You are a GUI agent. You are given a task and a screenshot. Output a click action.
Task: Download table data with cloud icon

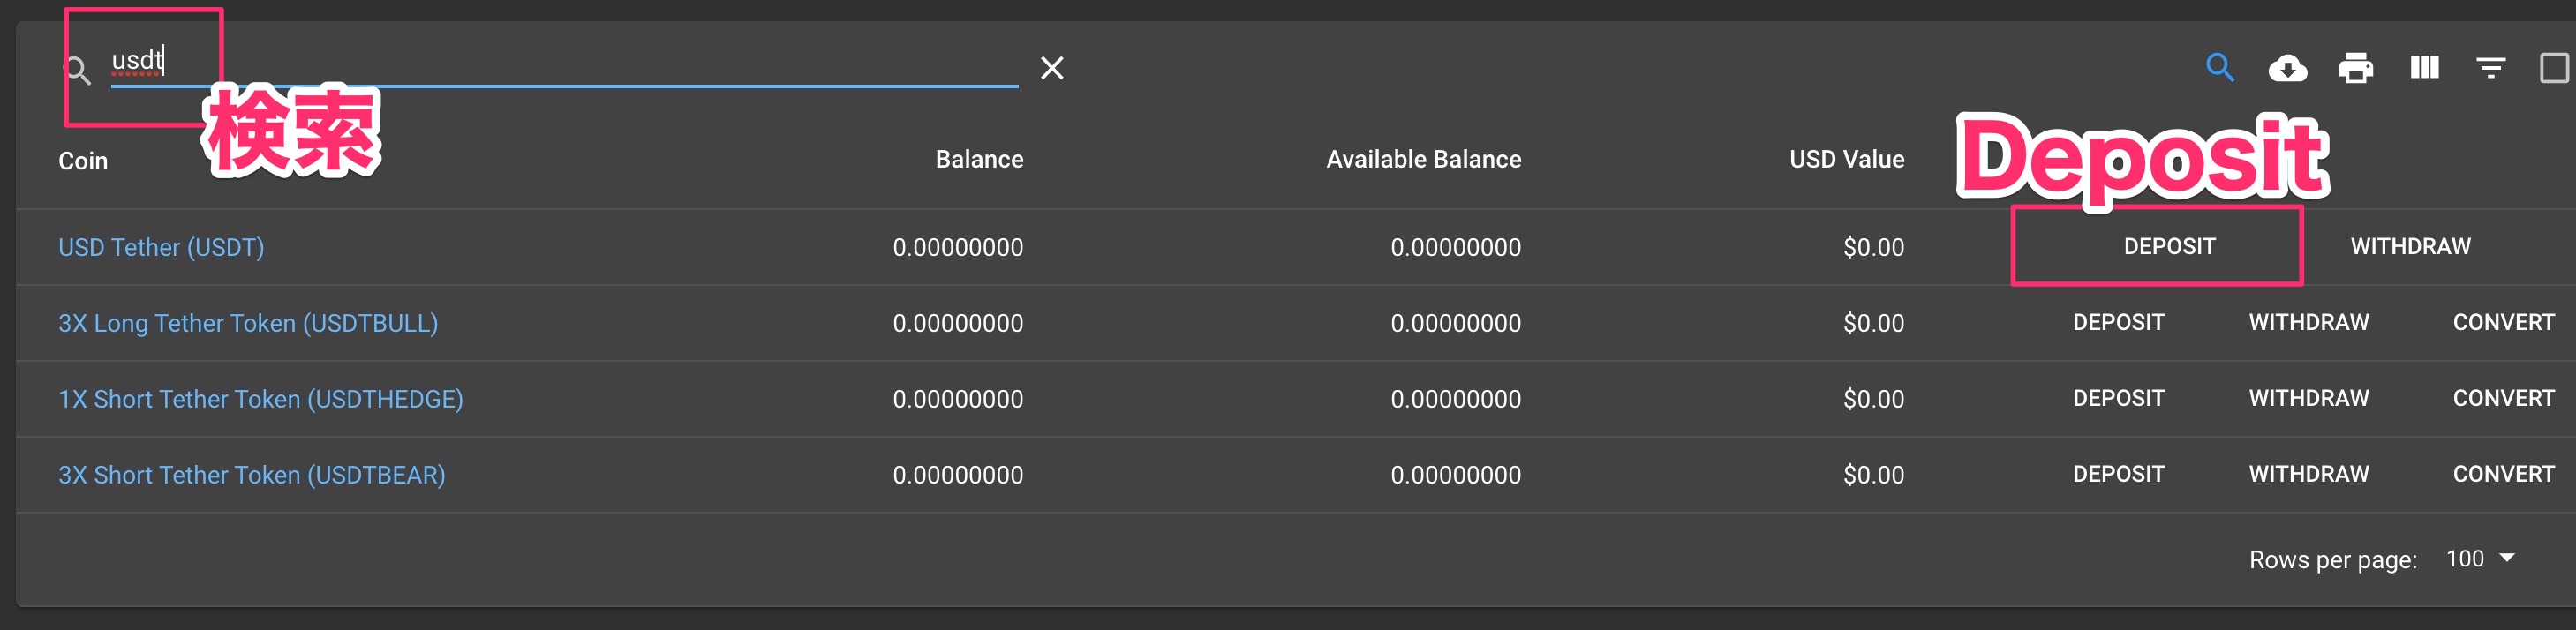click(2287, 68)
